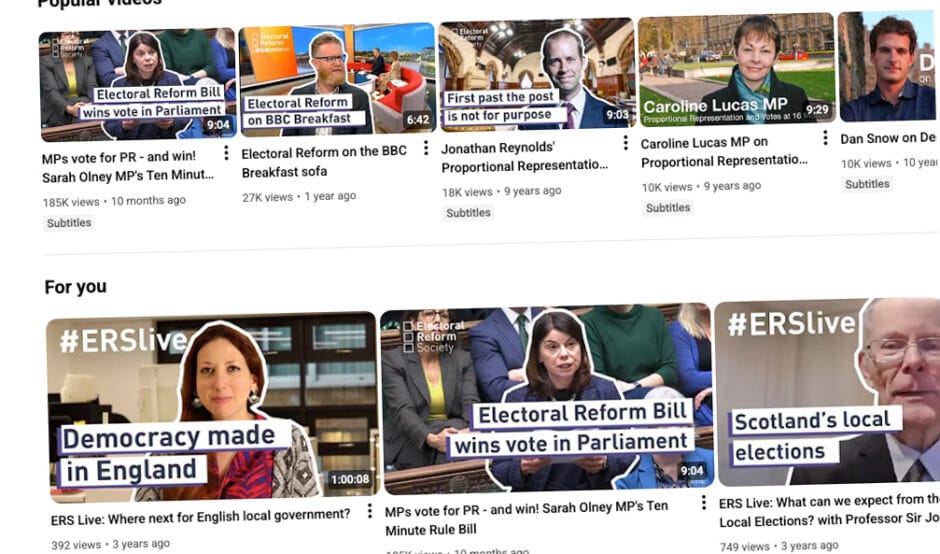
Task: Open options for BBC Breakfast sofa video
Action: pyautogui.click(x=426, y=147)
